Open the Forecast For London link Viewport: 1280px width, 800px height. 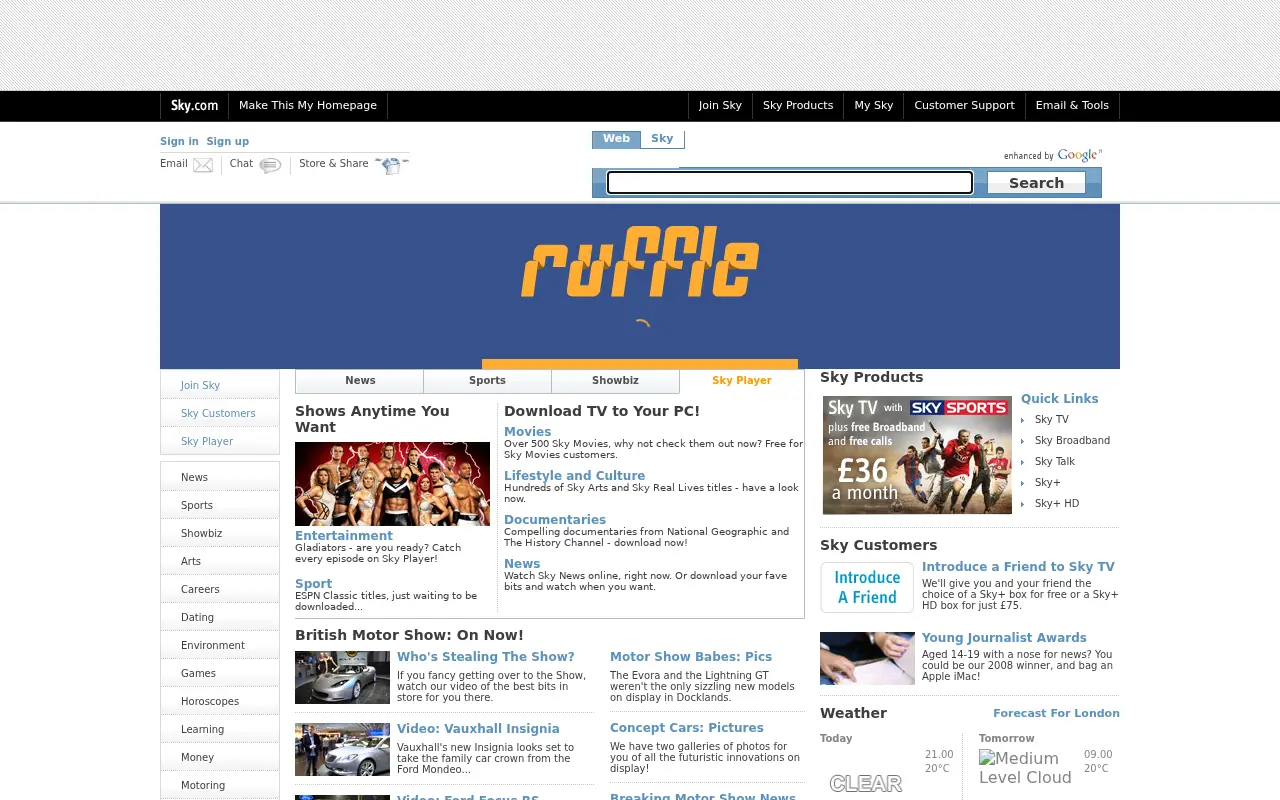point(1056,713)
